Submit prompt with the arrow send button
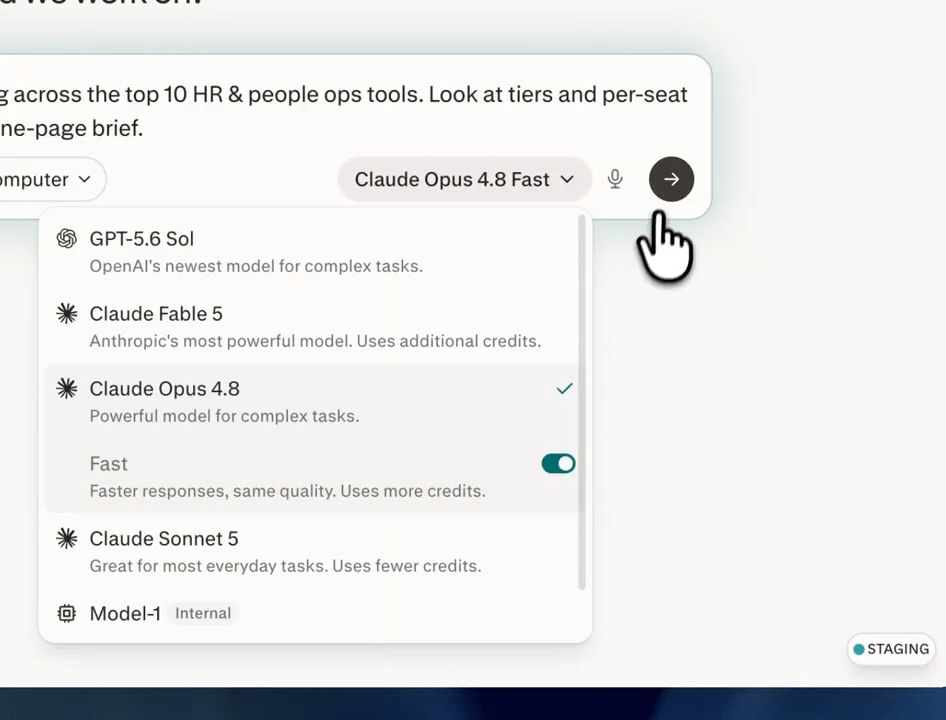The image size is (946, 720). pos(671,179)
